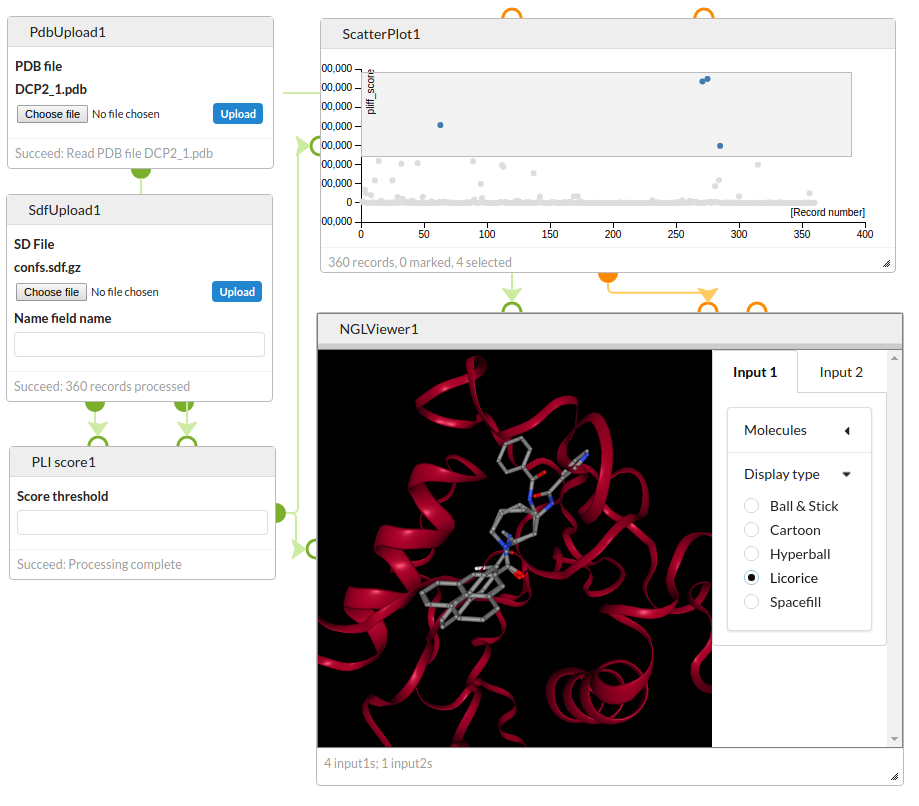Click the orange output port under ScatterPlot1
Viewport: 919px width, 806px height.
606,275
